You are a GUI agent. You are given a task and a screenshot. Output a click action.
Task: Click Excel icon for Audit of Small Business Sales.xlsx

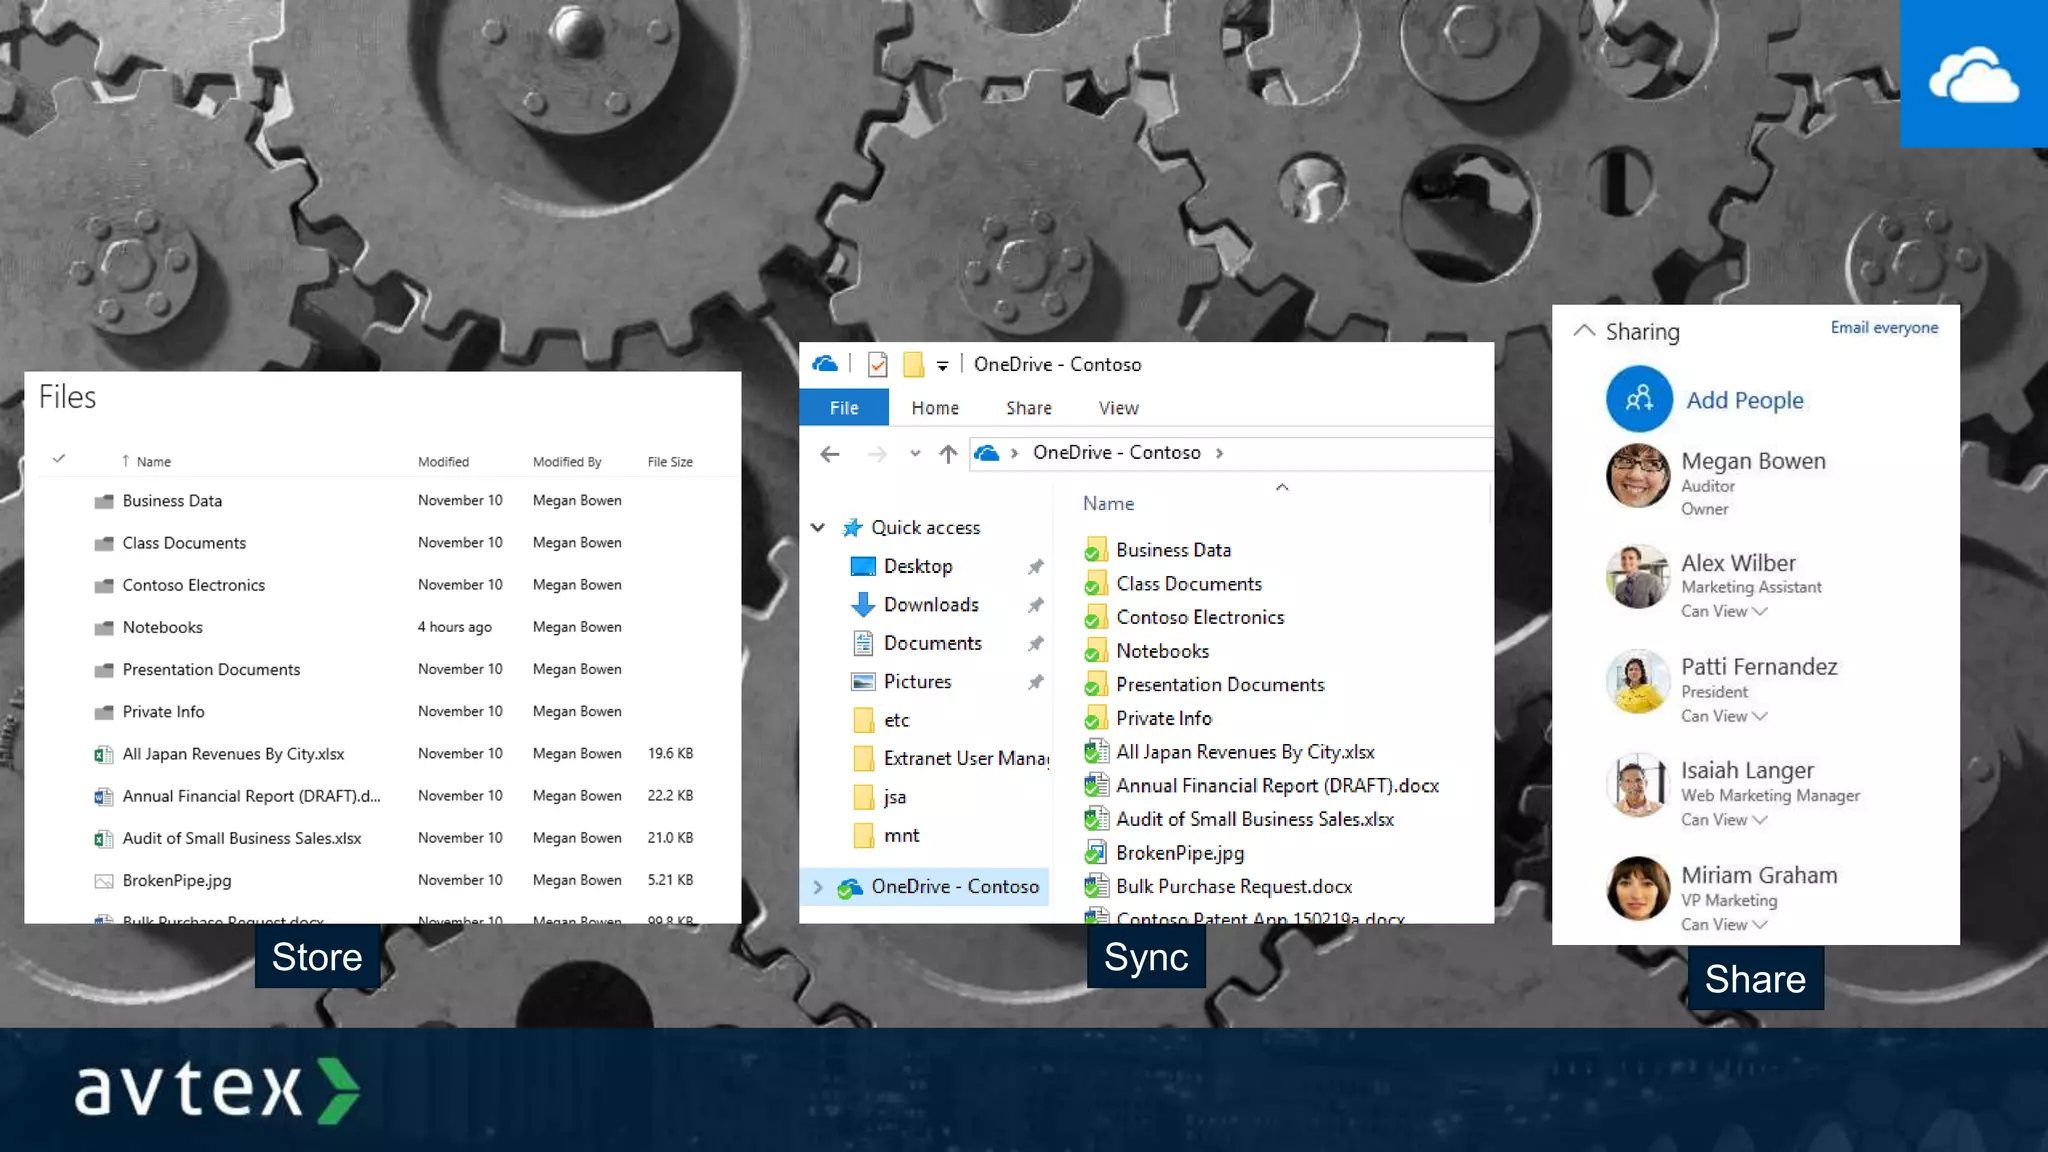point(103,839)
